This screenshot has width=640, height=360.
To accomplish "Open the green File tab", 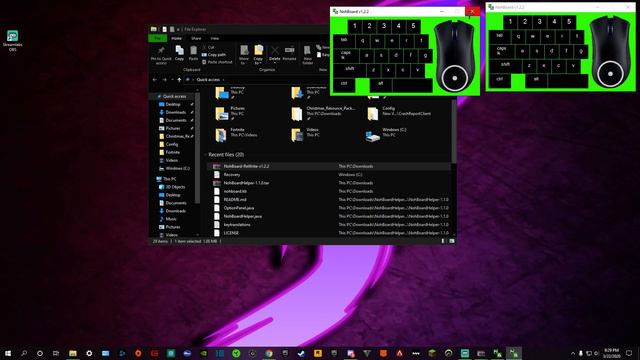I will (x=158, y=38).
